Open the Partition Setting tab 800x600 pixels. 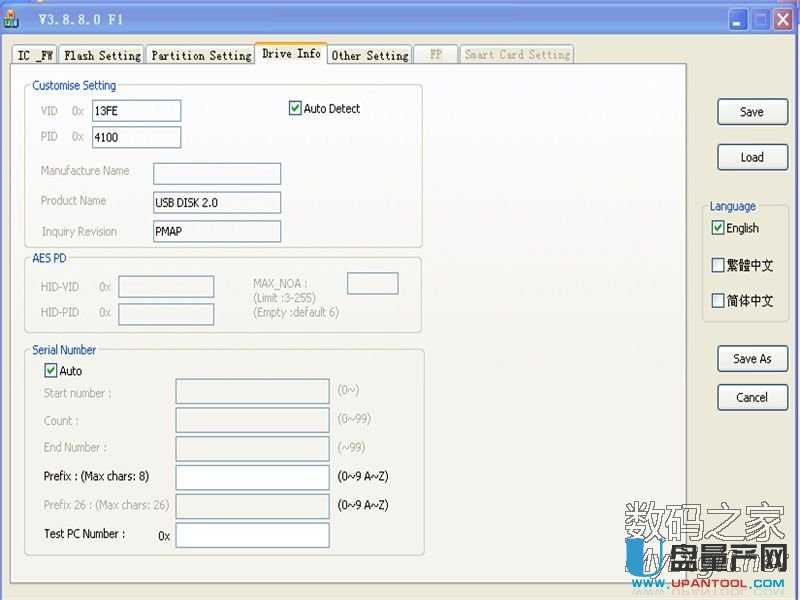(x=200, y=55)
